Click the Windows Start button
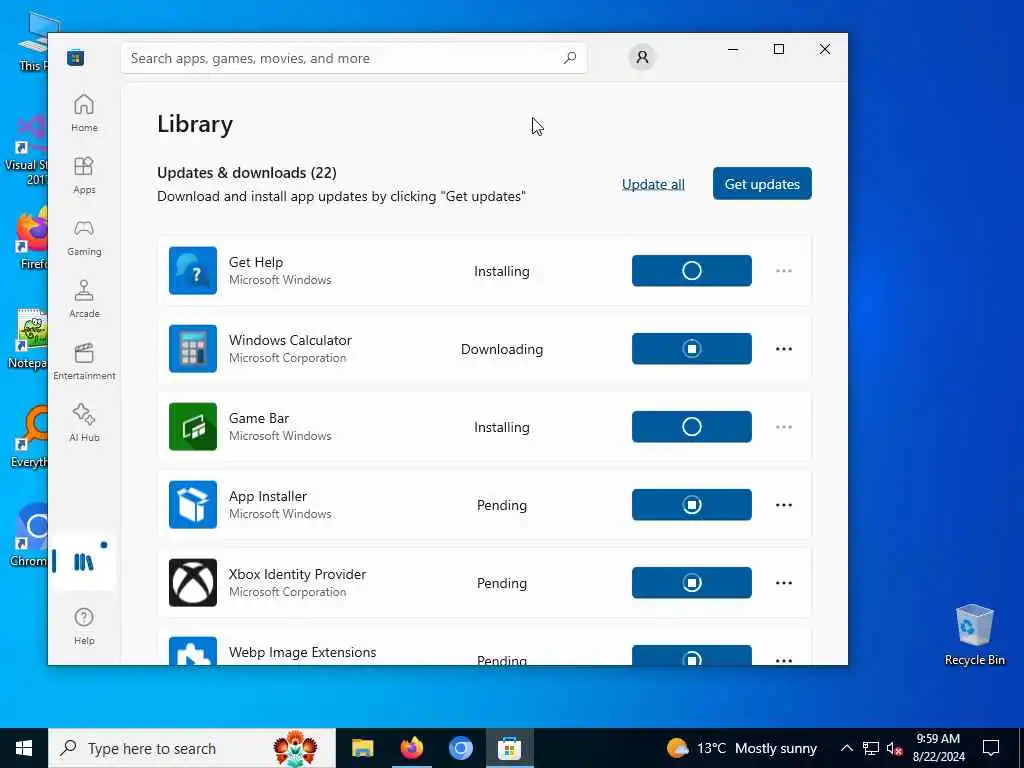 24,748
